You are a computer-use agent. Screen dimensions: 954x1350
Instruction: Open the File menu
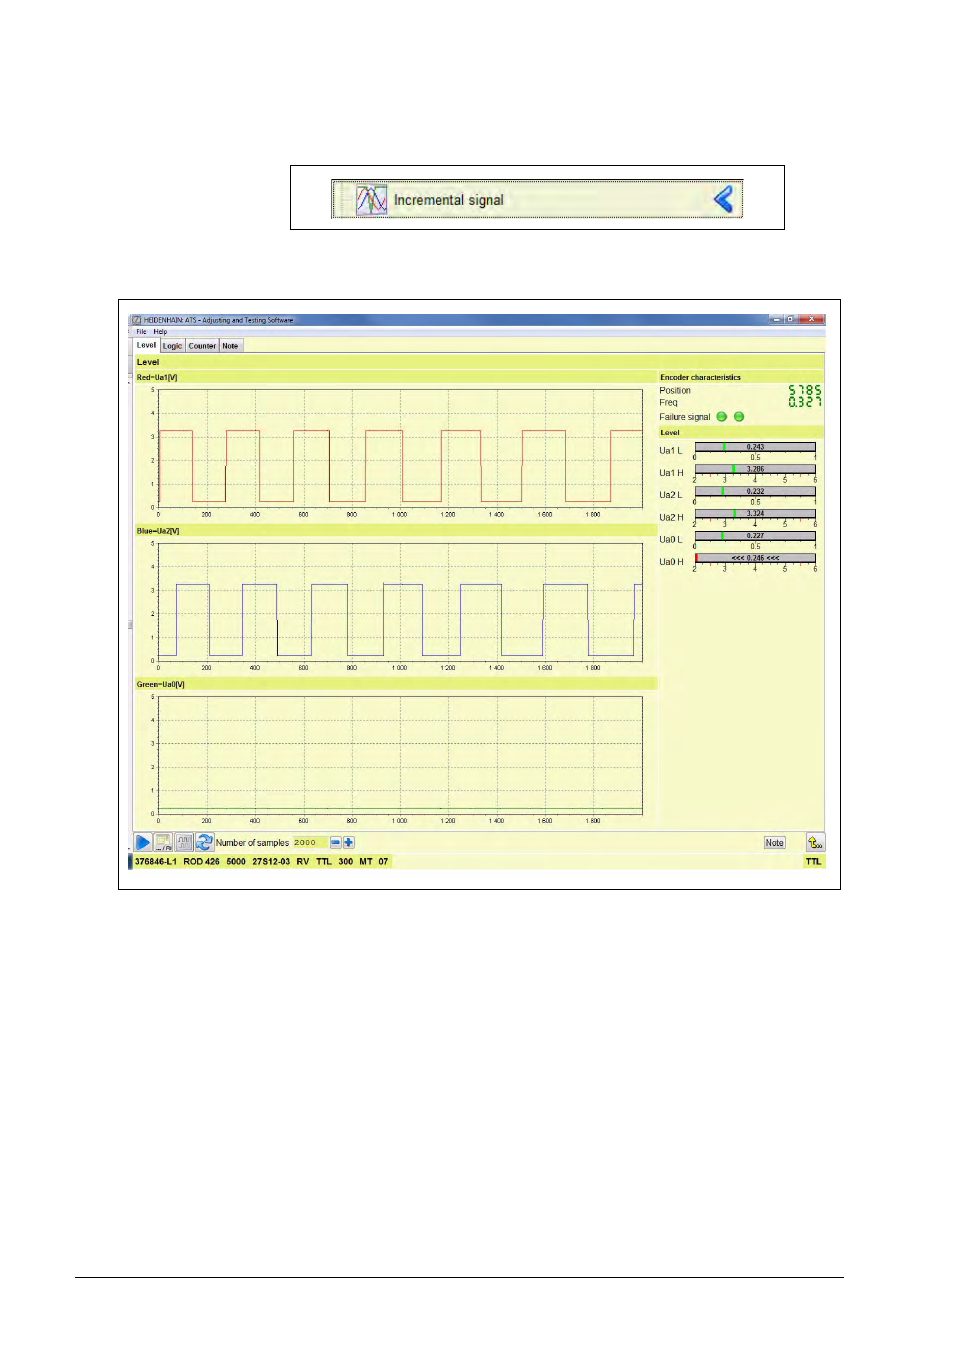click(141, 332)
